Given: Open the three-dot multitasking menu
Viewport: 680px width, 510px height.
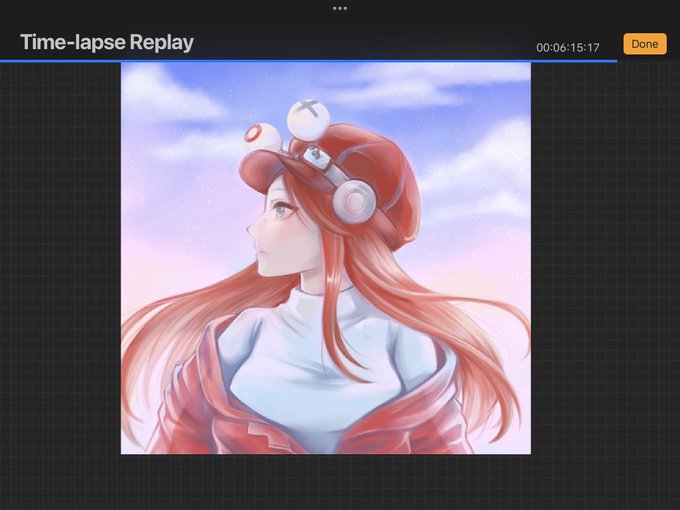Looking at the screenshot, I should pos(340,8).
